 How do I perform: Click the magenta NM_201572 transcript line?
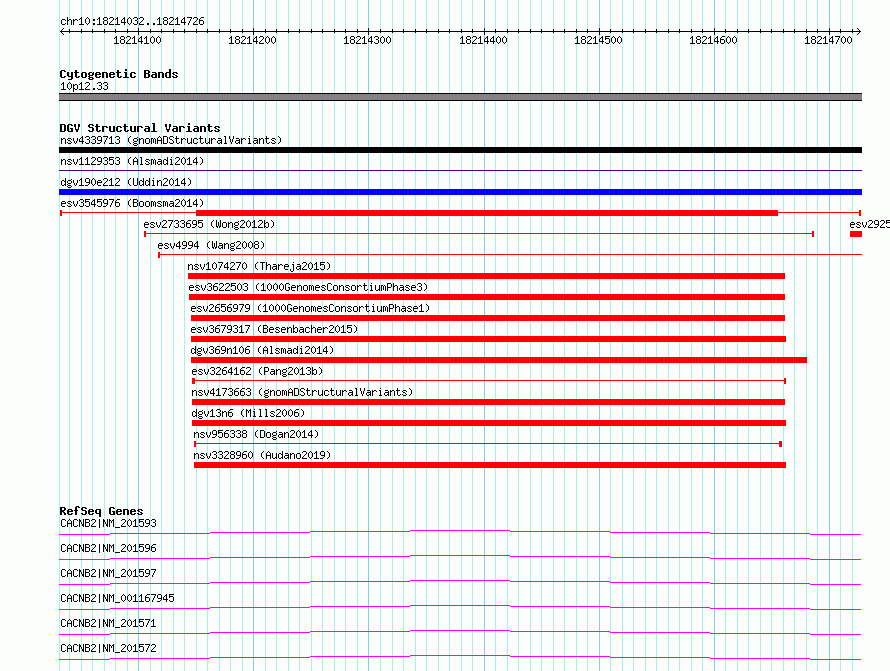[x=460, y=657]
